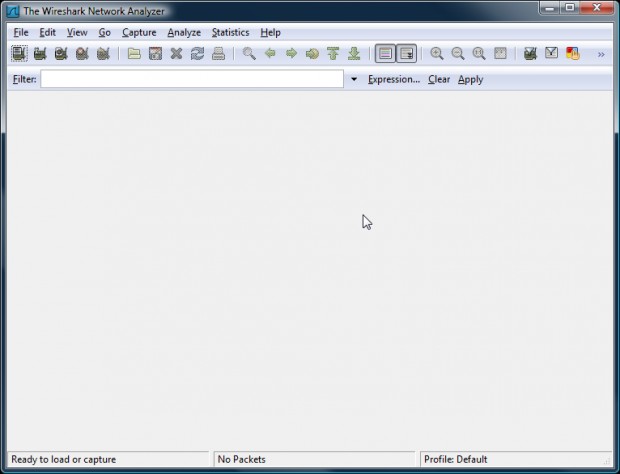Close this capture file X icon
The image size is (620, 474).
(176, 53)
